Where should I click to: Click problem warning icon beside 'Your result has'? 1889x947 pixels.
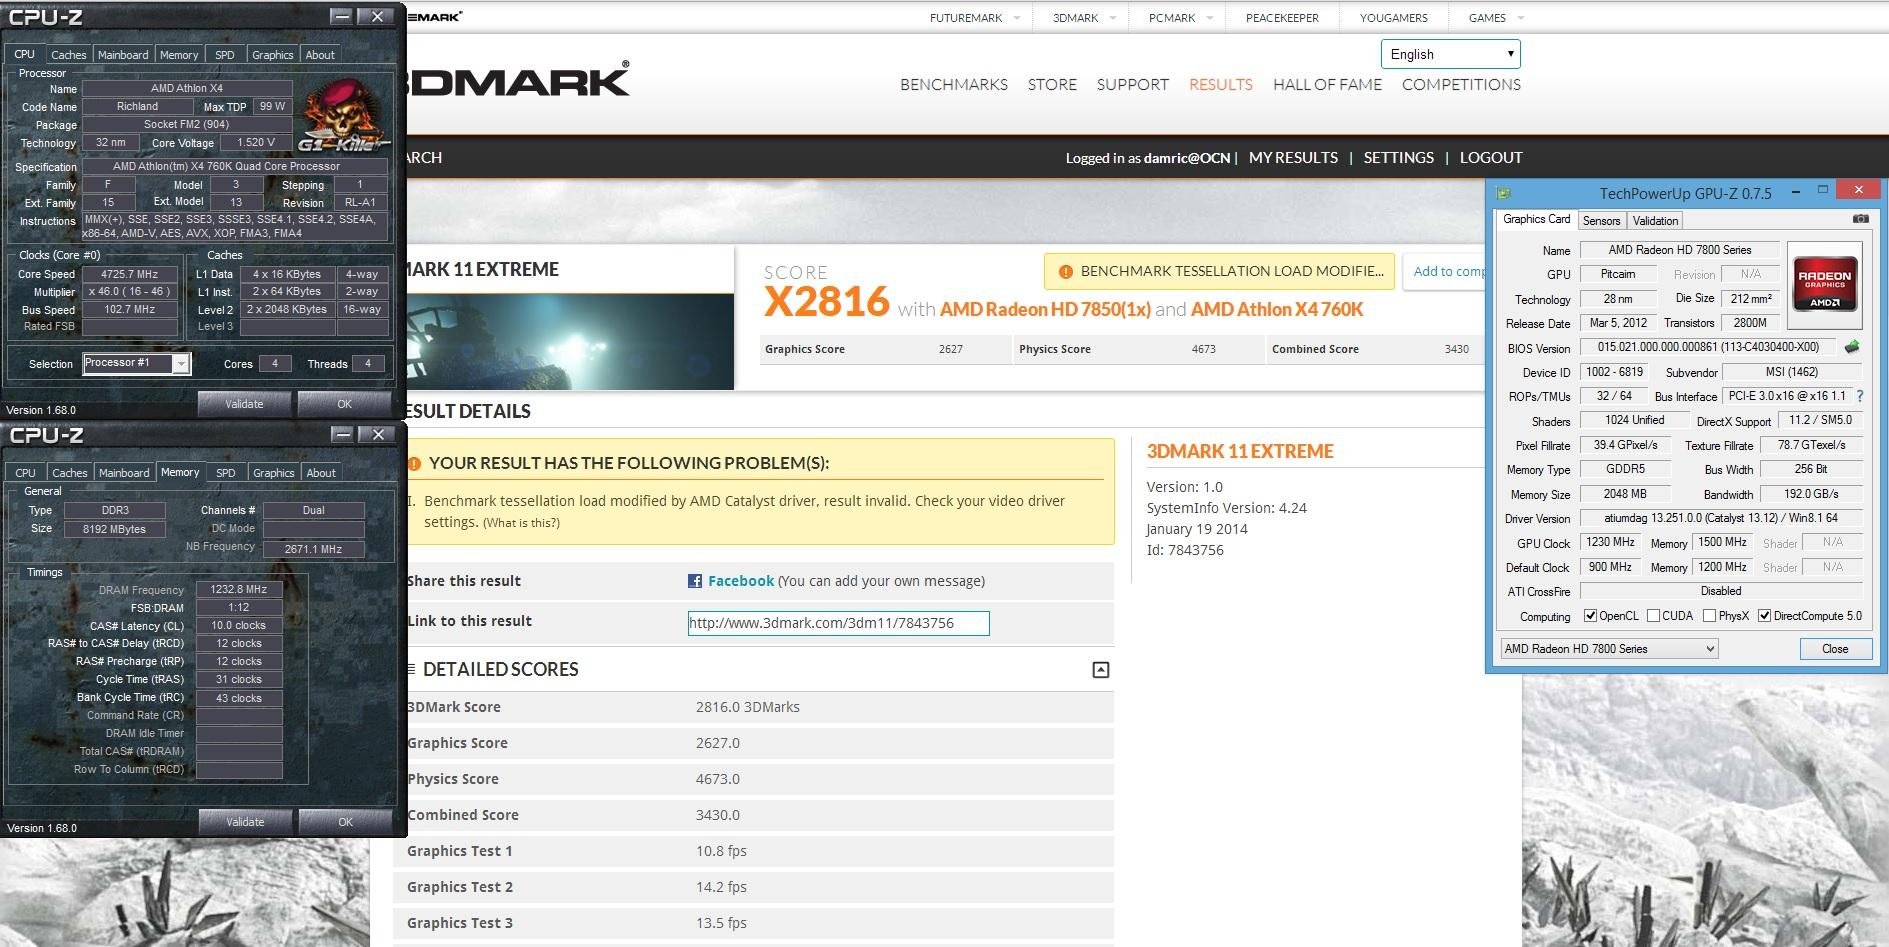[414, 463]
